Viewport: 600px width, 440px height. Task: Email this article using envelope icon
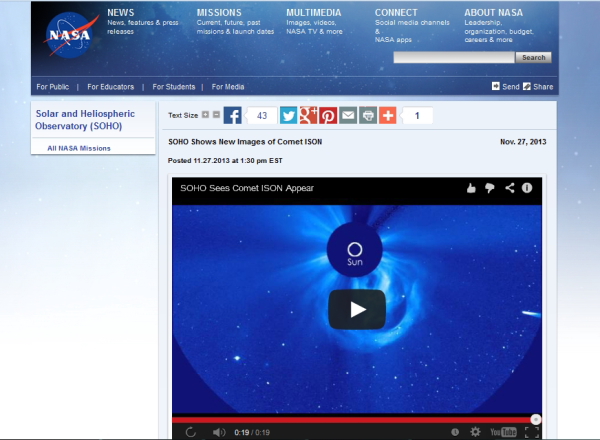click(348, 116)
